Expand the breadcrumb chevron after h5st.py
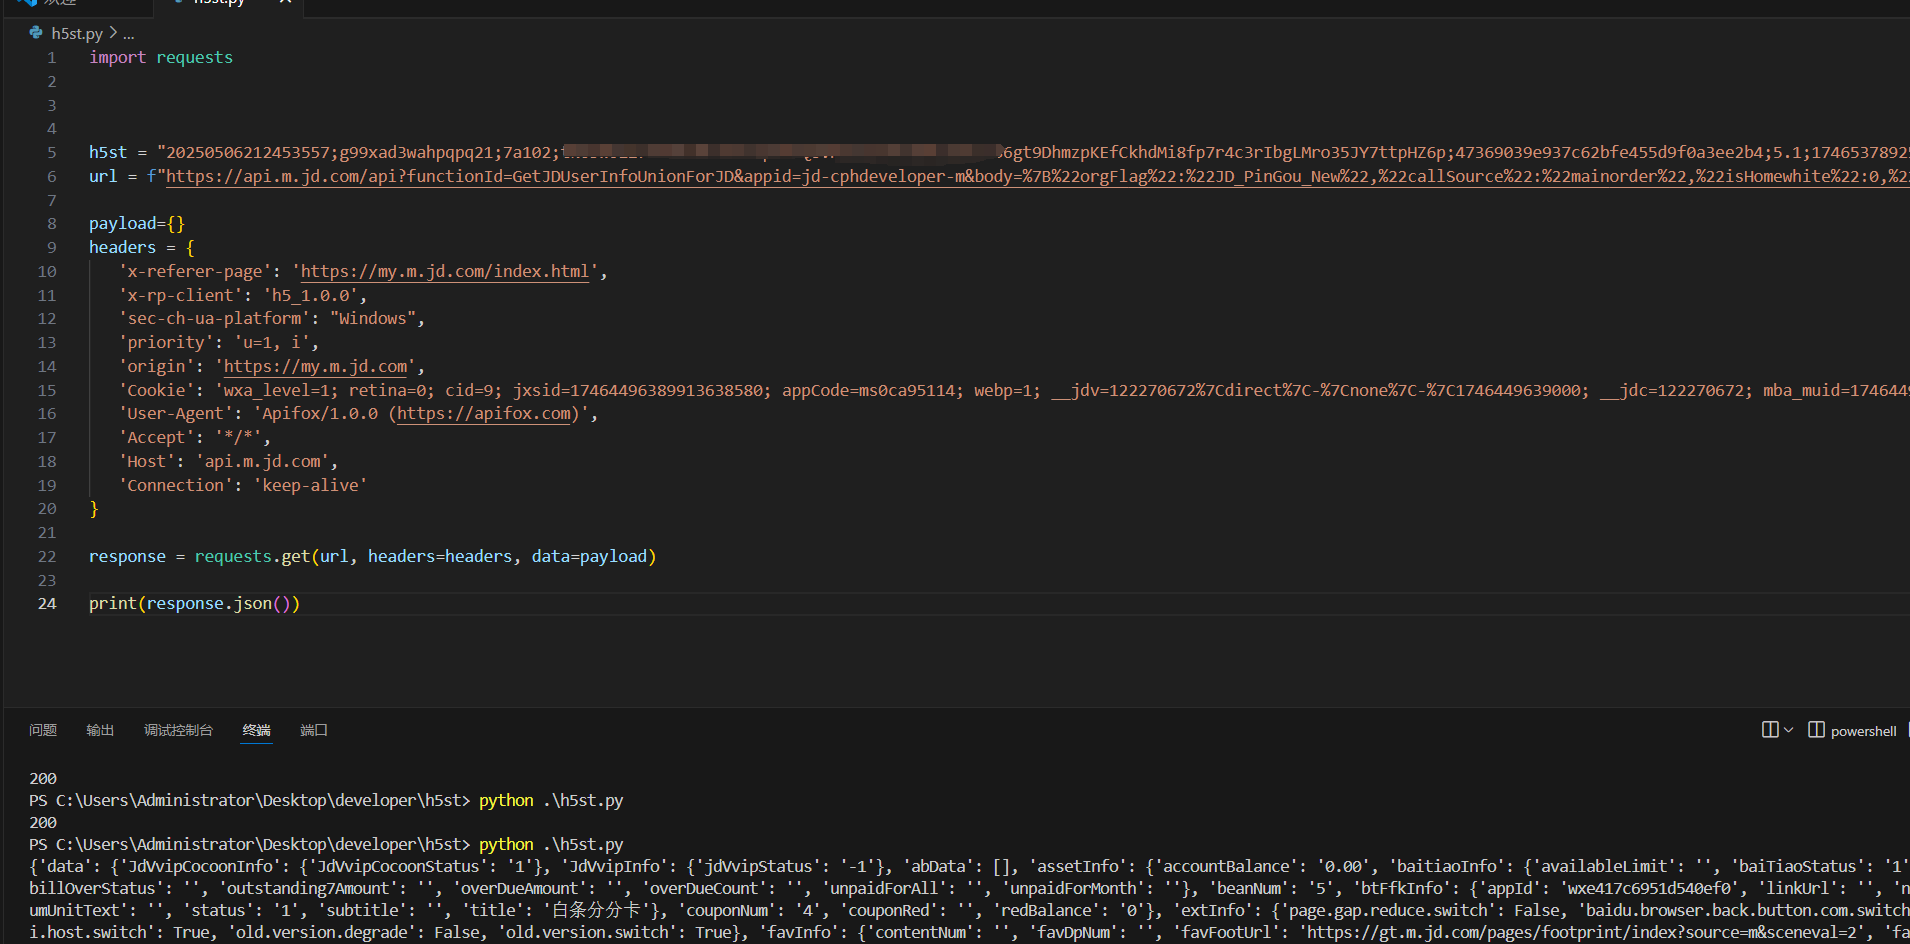 [x=113, y=33]
